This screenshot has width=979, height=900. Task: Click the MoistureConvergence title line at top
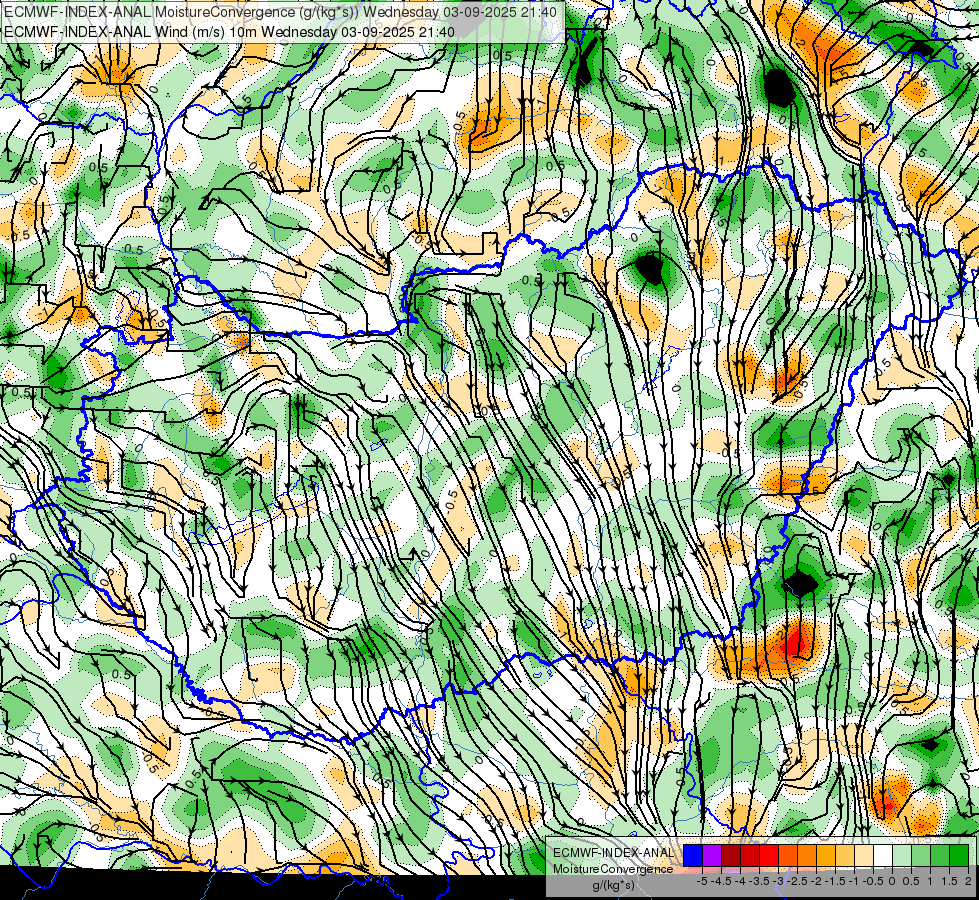(280, 12)
